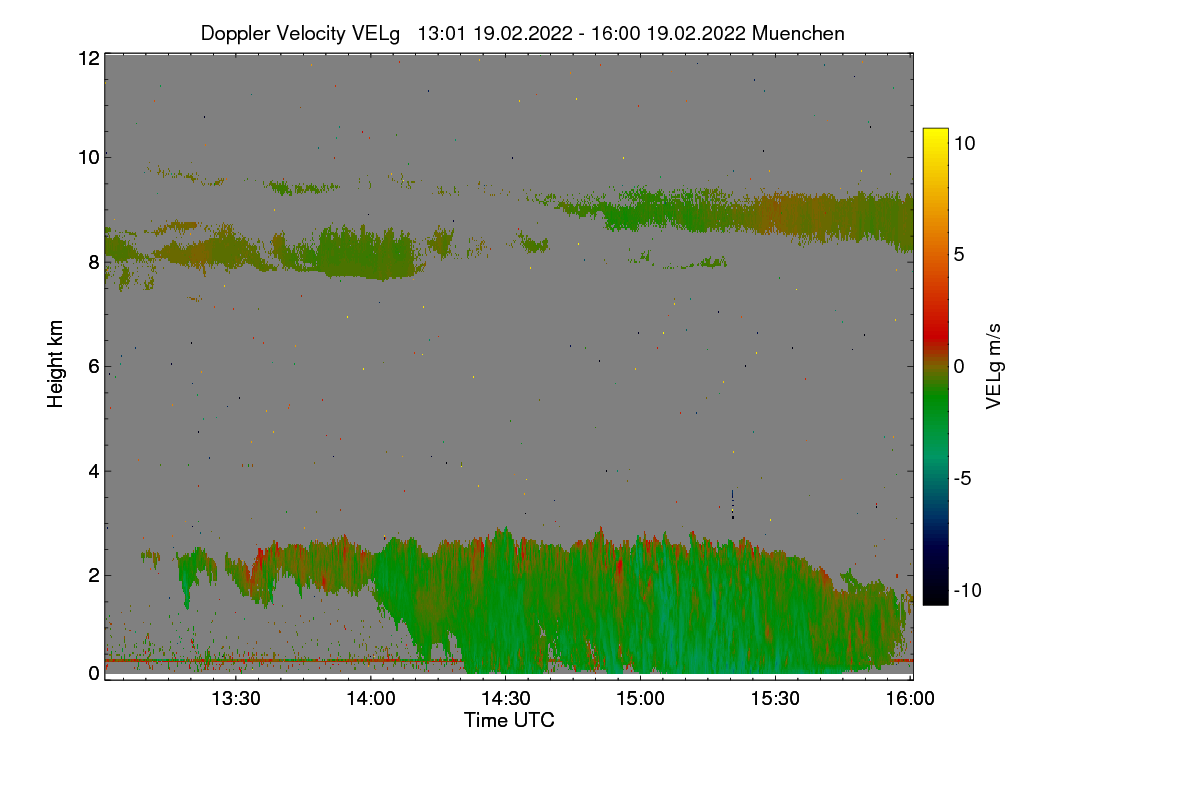
Task: Click height axis label '8'
Action: point(93,262)
